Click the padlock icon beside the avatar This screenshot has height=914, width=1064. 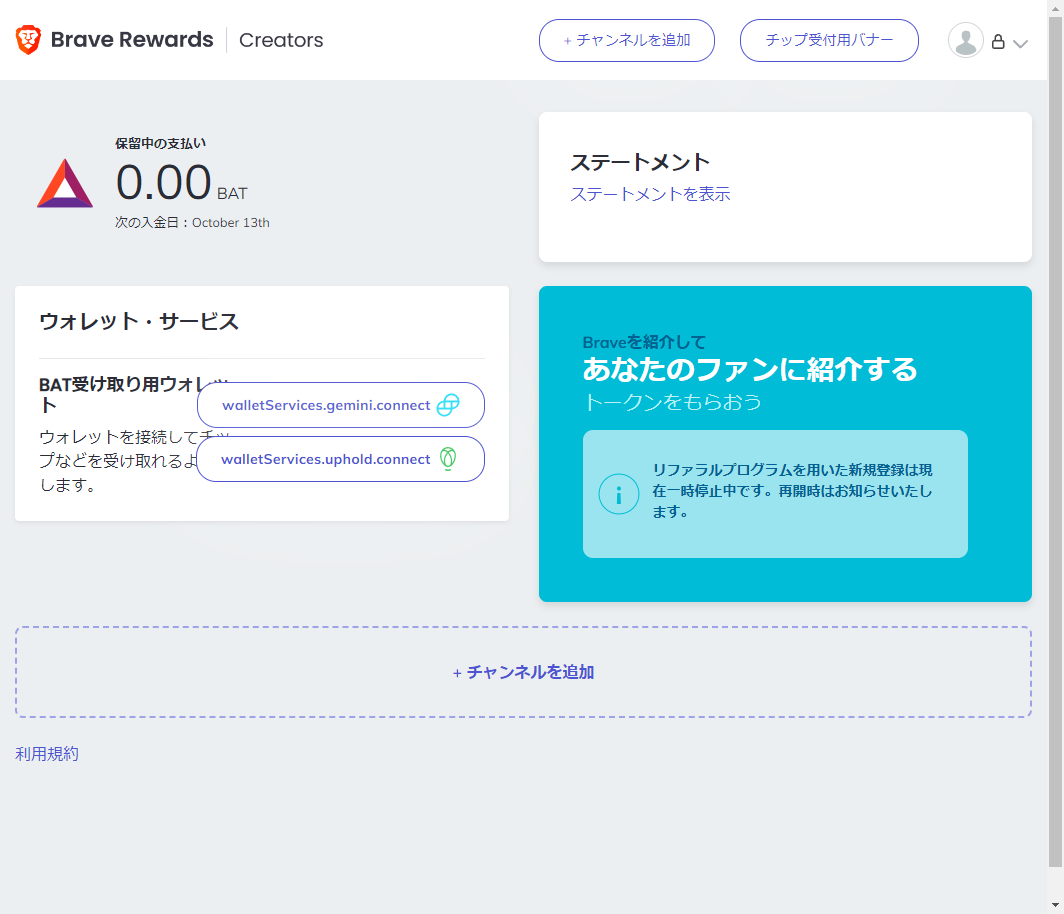click(997, 42)
